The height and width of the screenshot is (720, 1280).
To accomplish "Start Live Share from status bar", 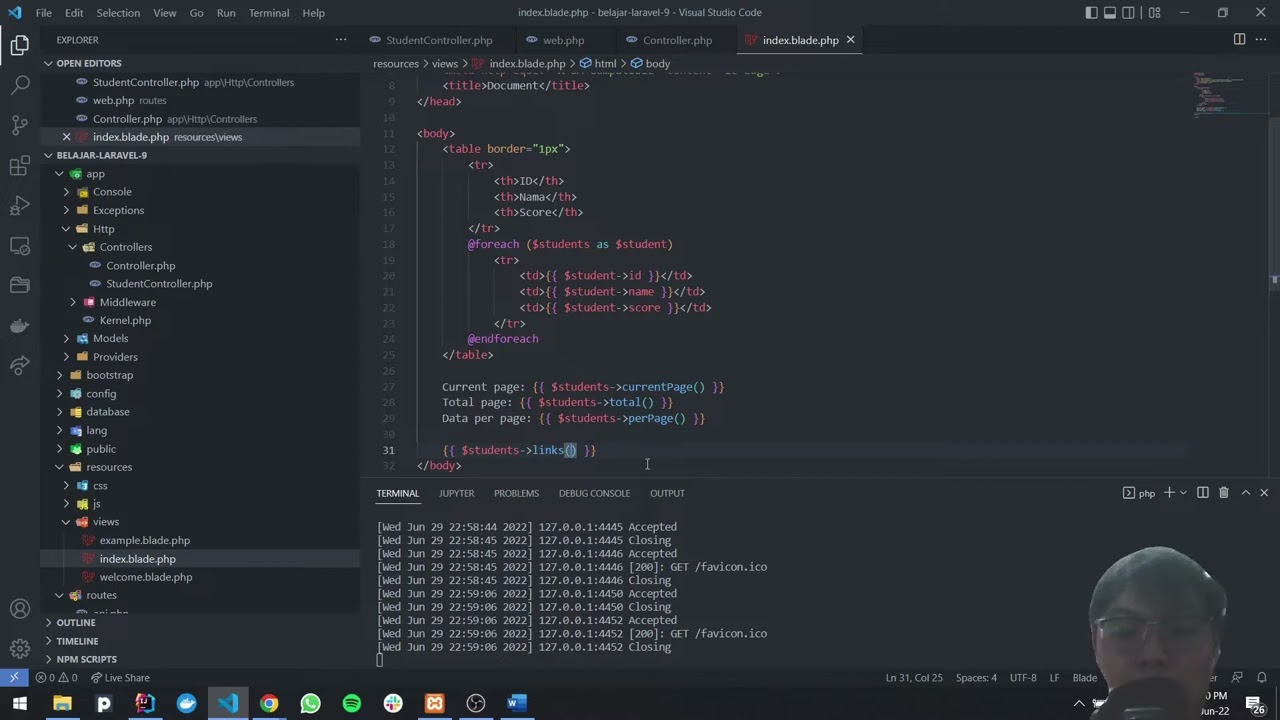I will [x=119, y=678].
